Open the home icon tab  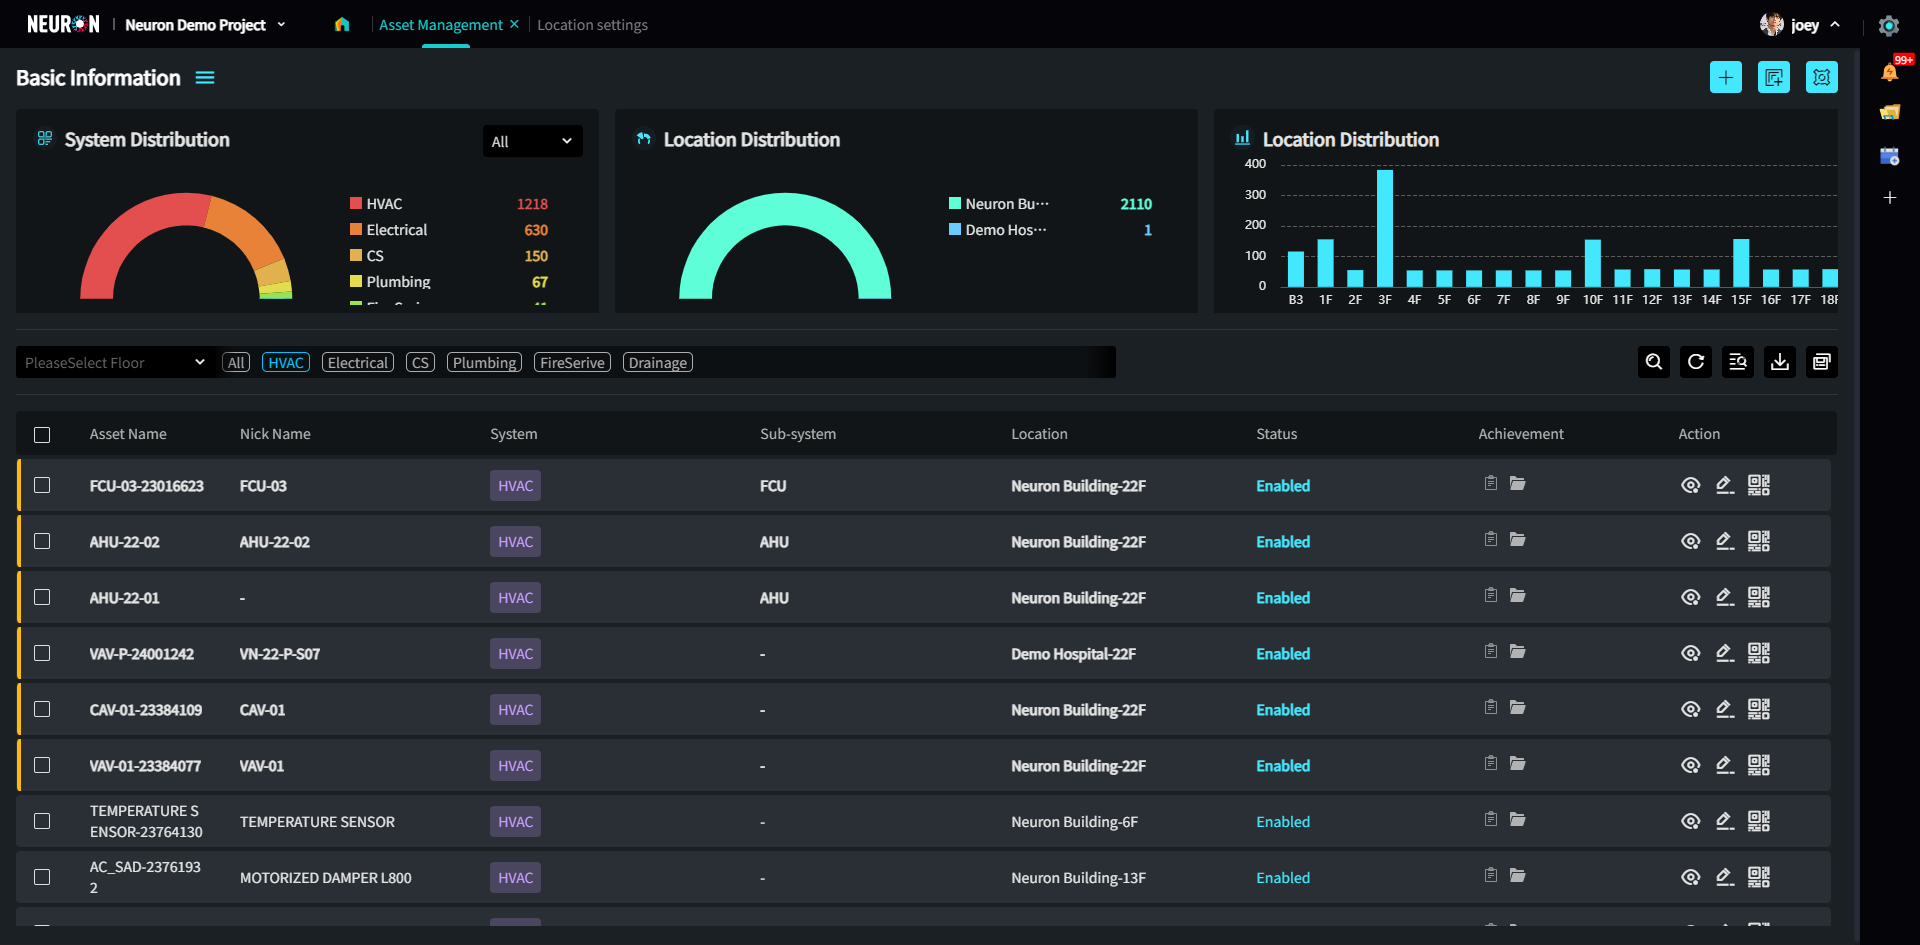[342, 24]
